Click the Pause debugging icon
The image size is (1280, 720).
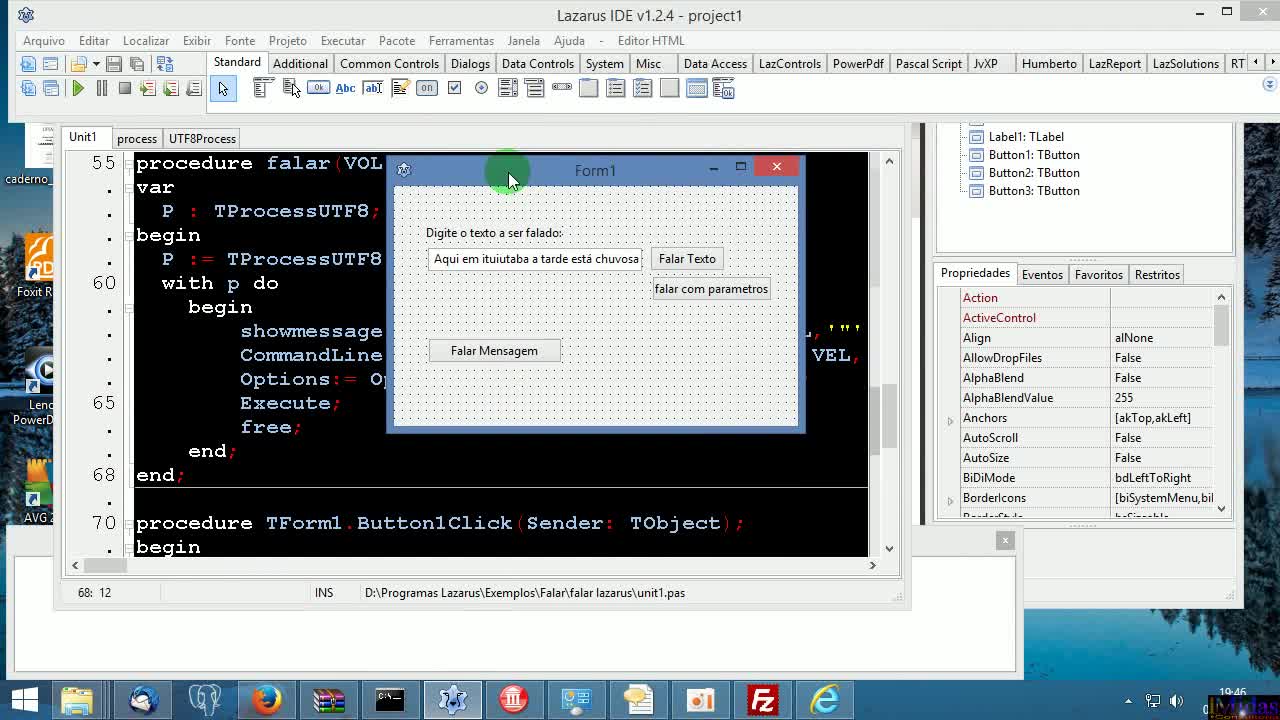point(101,88)
